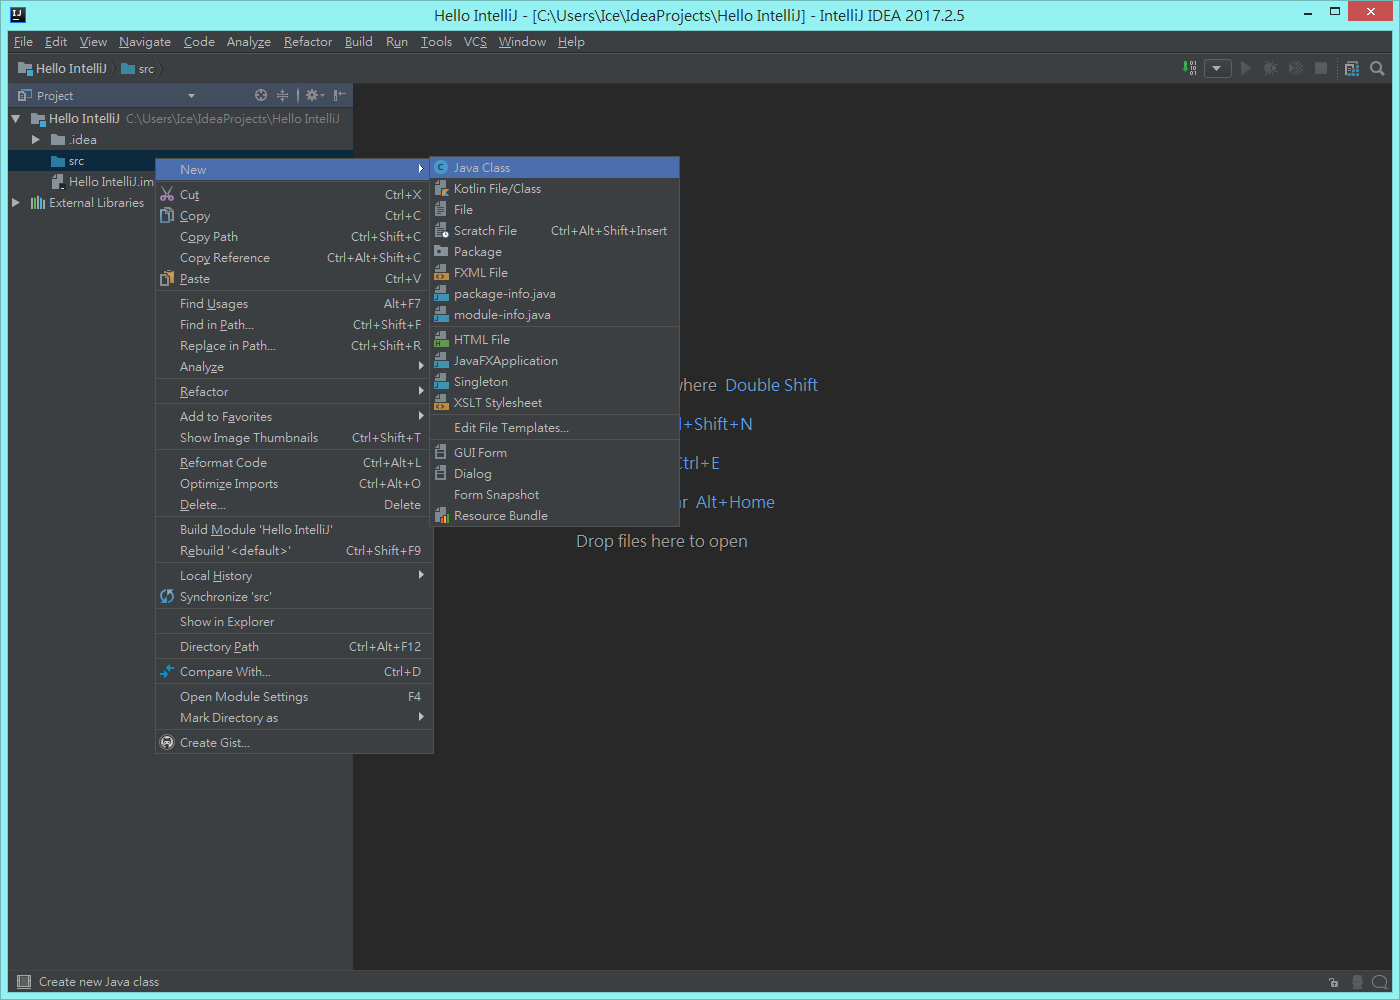Click the Hector inspector icon in status bar
Screen dimensions: 1400x1000
point(1357,982)
